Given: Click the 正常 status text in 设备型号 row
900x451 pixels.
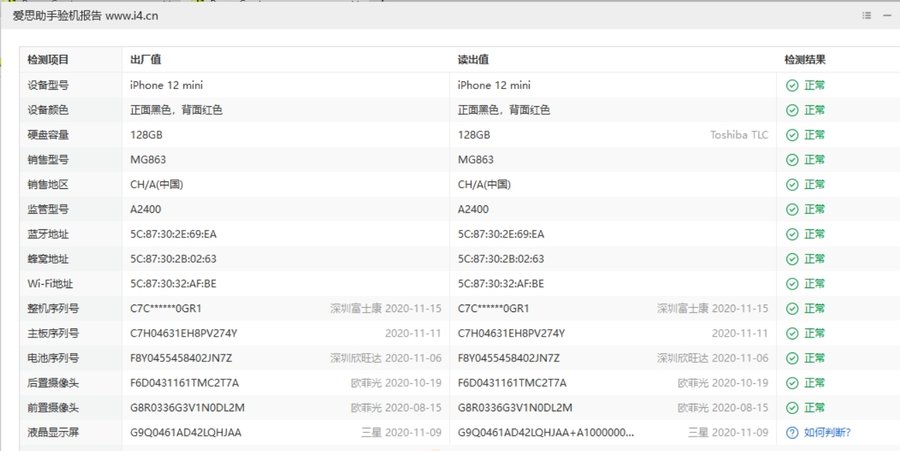Looking at the screenshot, I should pyautogui.click(x=814, y=85).
